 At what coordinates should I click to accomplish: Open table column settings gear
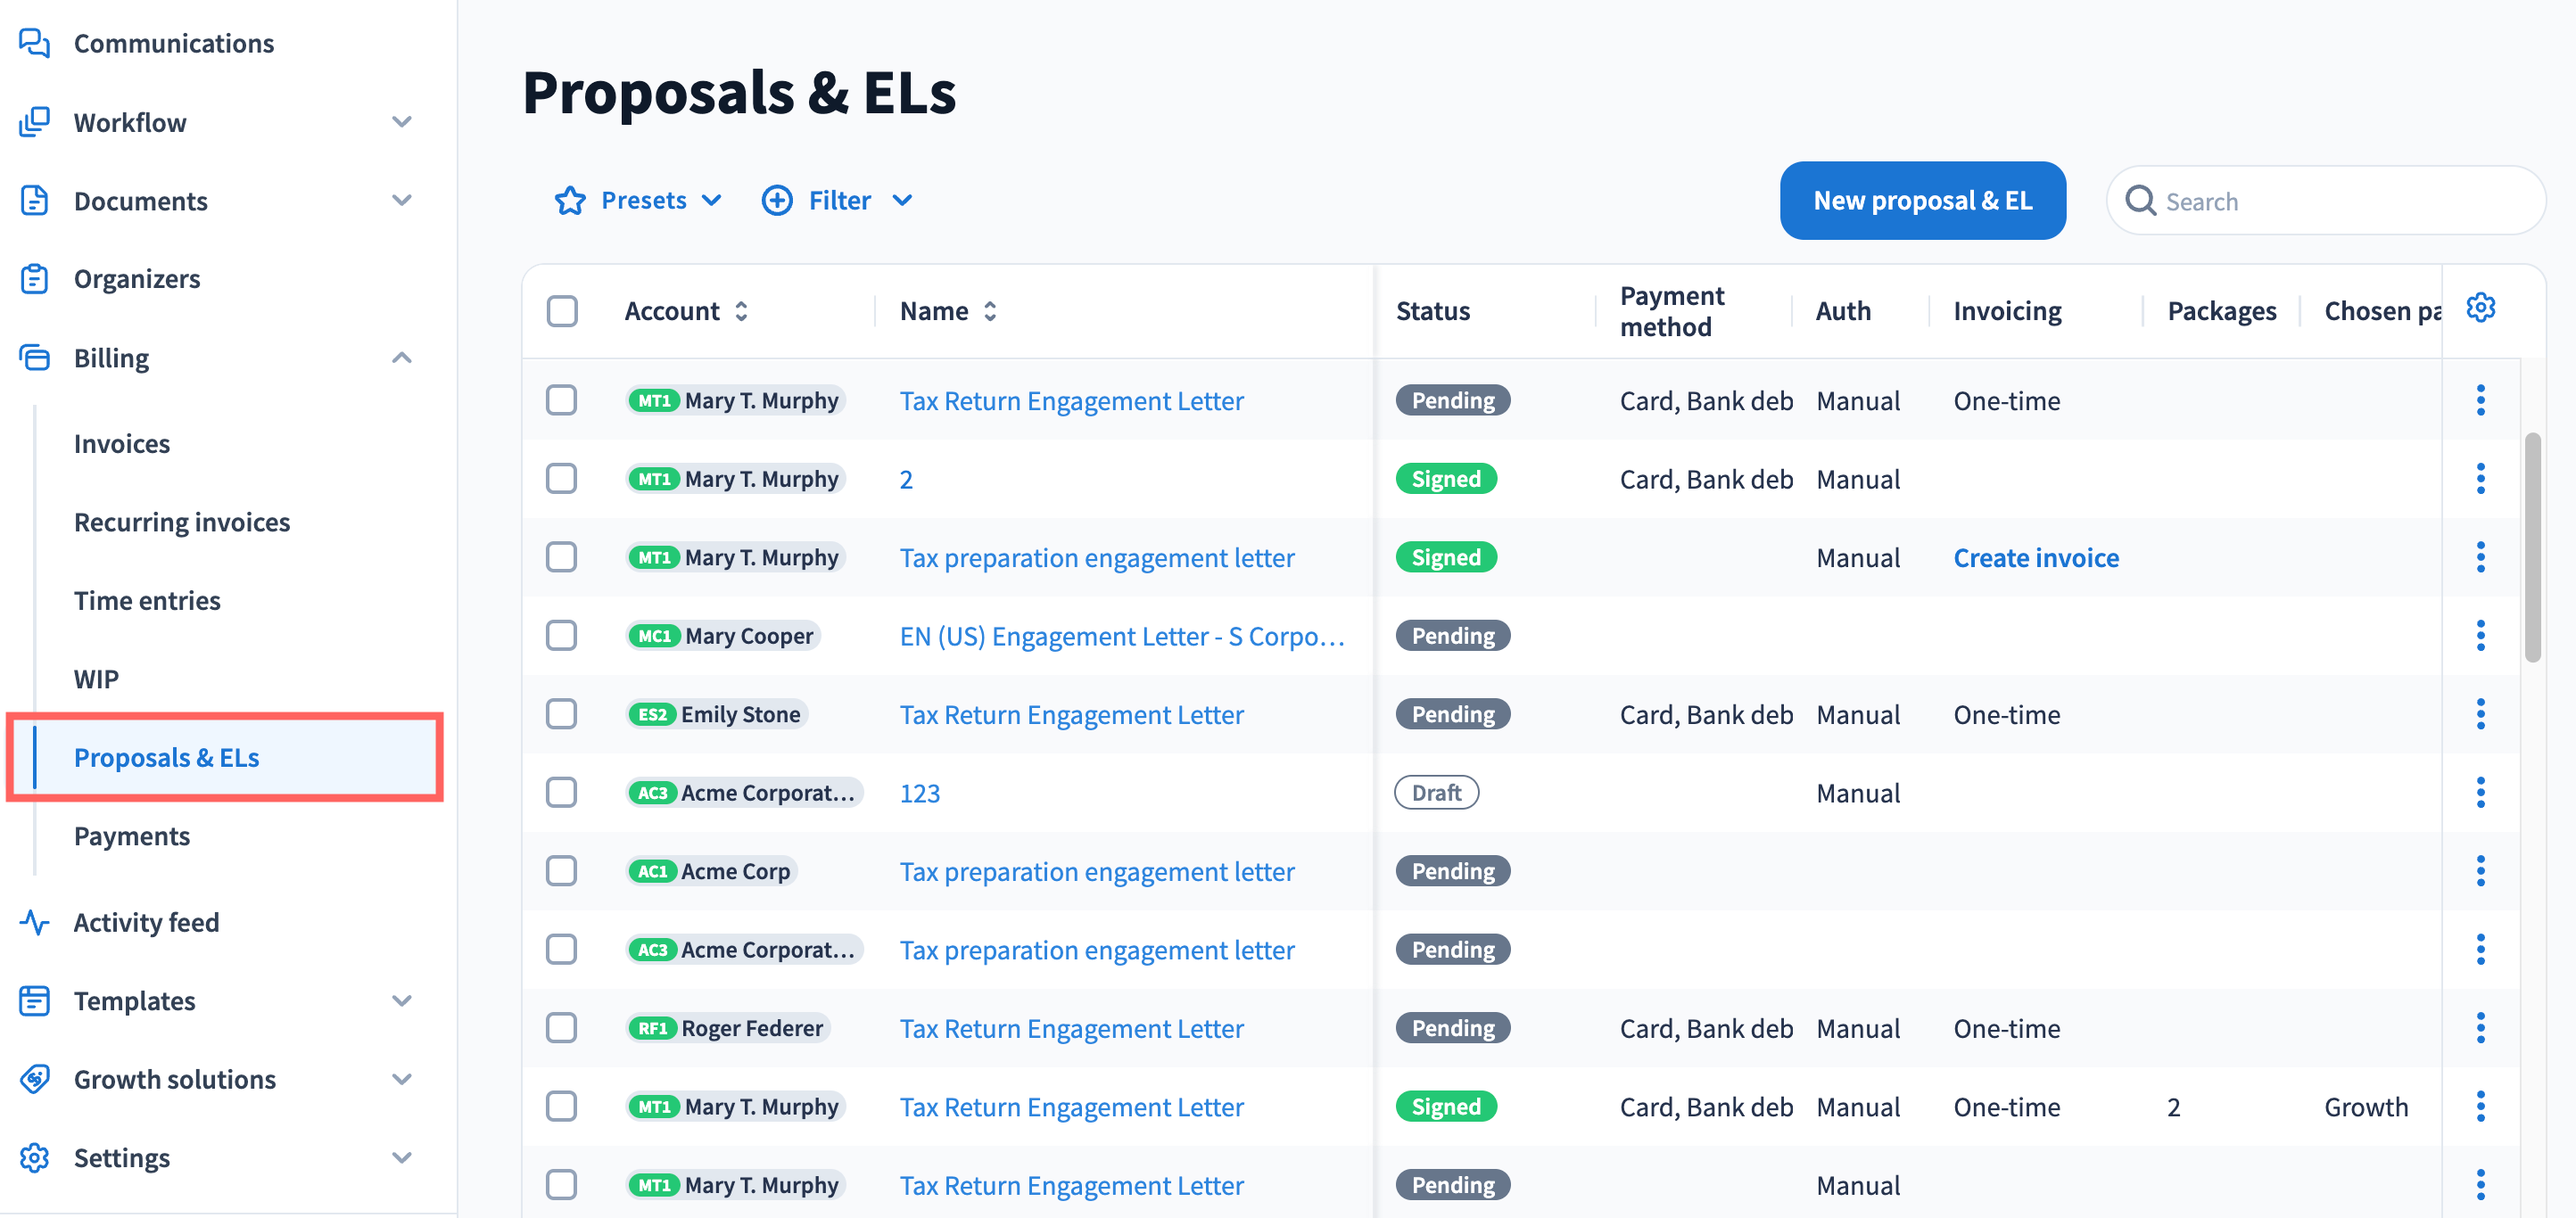pyautogui.click(x=2480, y=308)
